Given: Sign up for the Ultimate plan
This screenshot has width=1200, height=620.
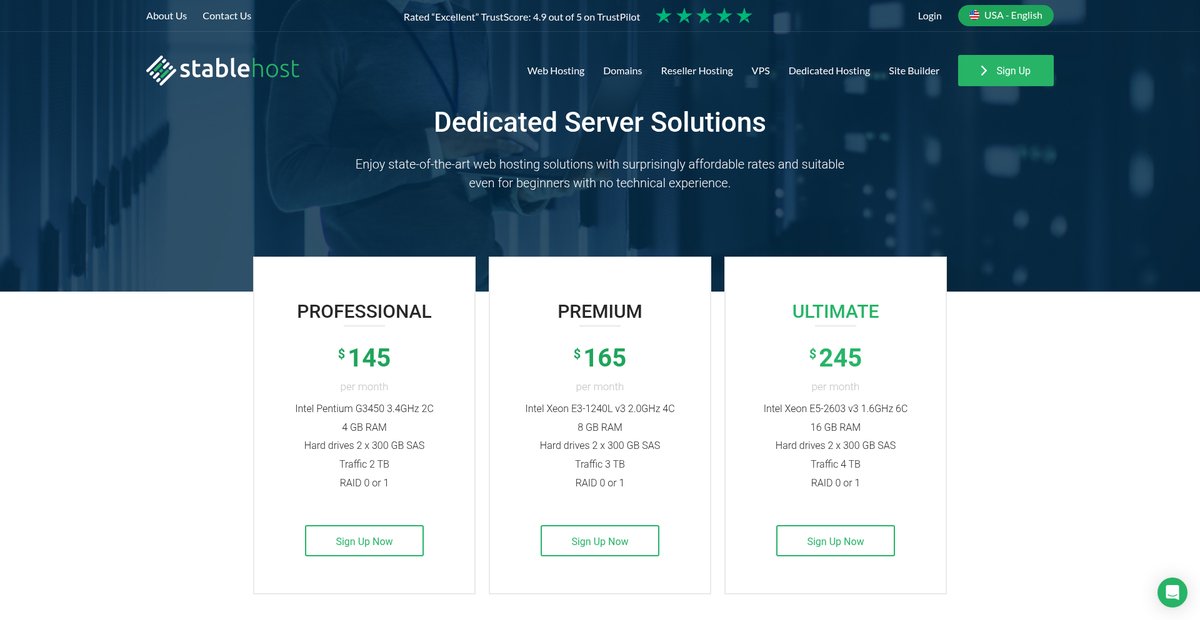Looking at the screenshot, I should pos(835,541).
